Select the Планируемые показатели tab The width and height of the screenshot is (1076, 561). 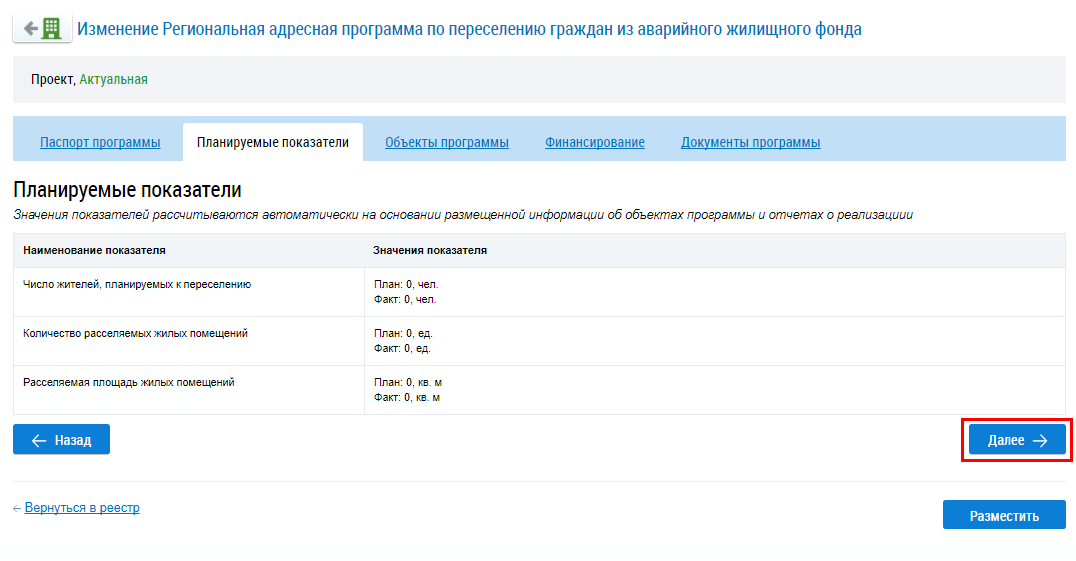coord(273,143)
